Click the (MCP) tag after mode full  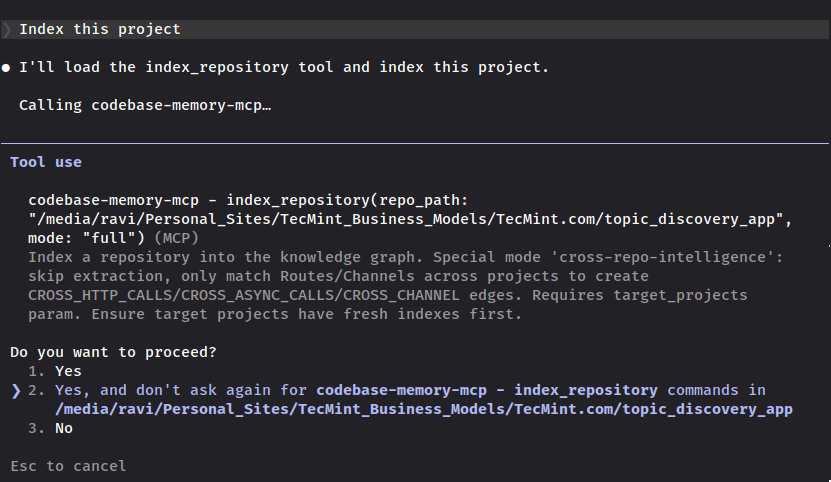tap(176, 238)
